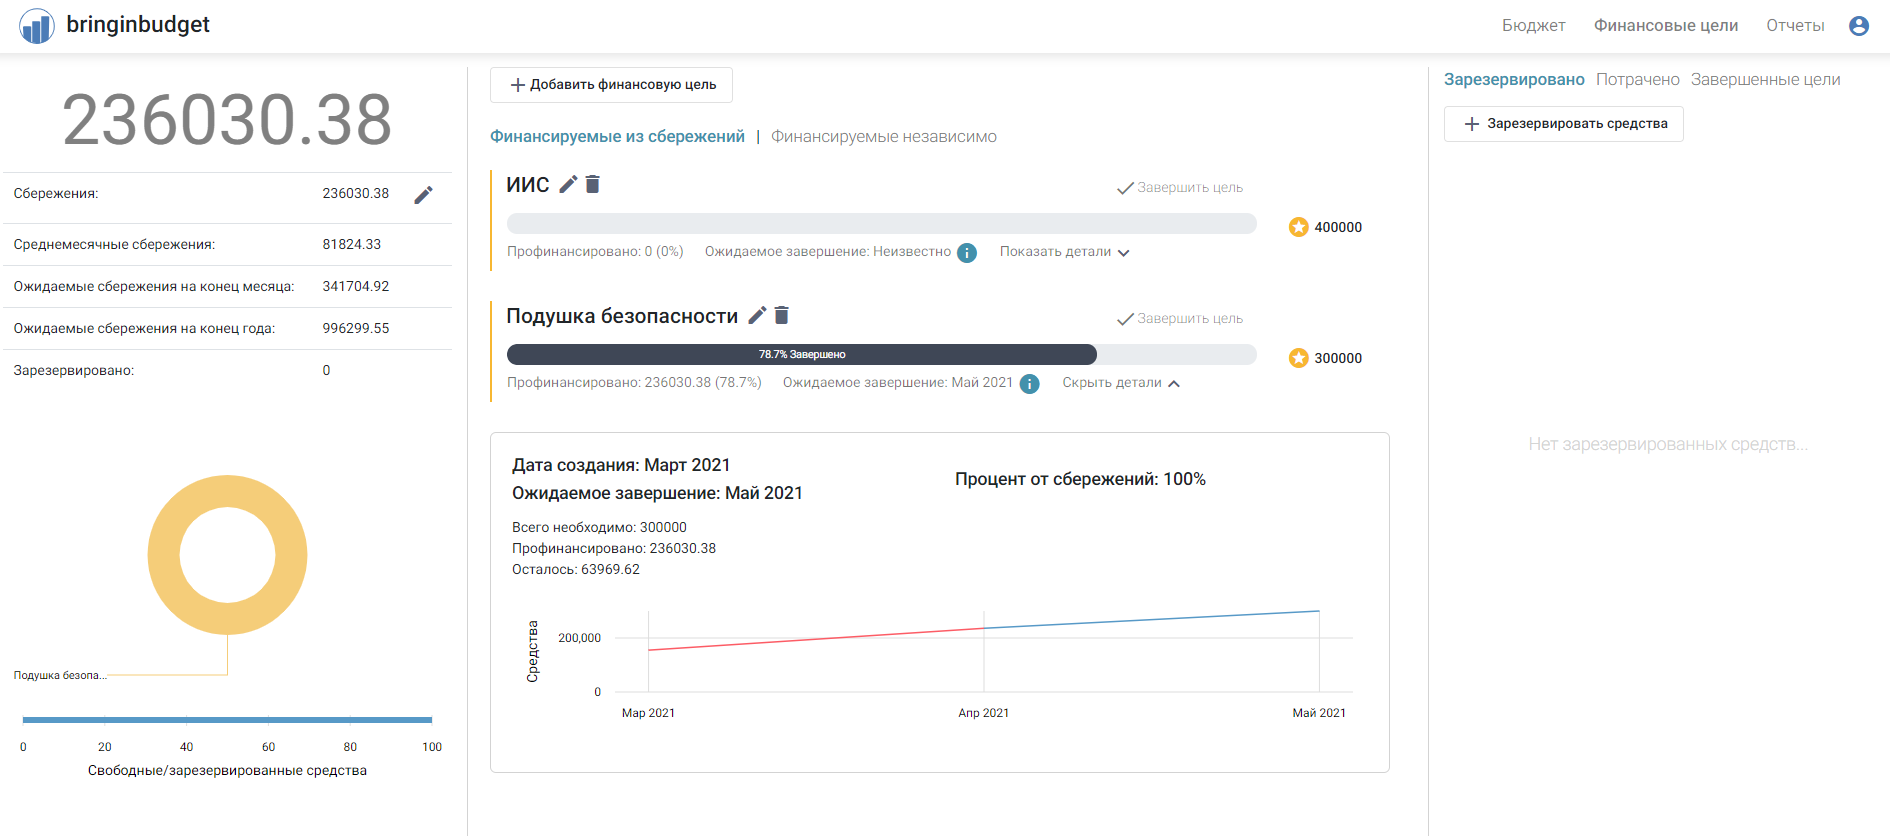The width and height of the screenshot is (1890, 836).
Task: Click Всего необходимо: 300000 text
Action: point(599,528)
